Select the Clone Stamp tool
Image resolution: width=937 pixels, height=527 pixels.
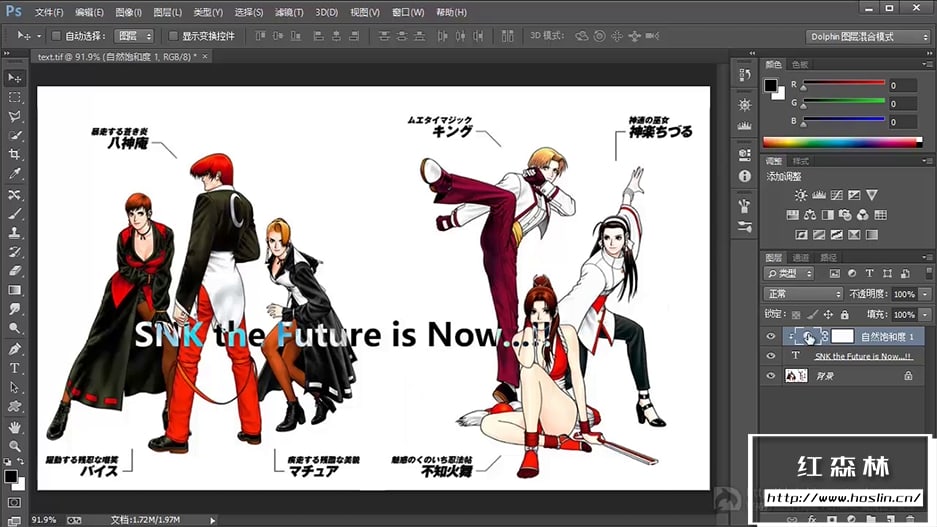(x=14, y=232)
